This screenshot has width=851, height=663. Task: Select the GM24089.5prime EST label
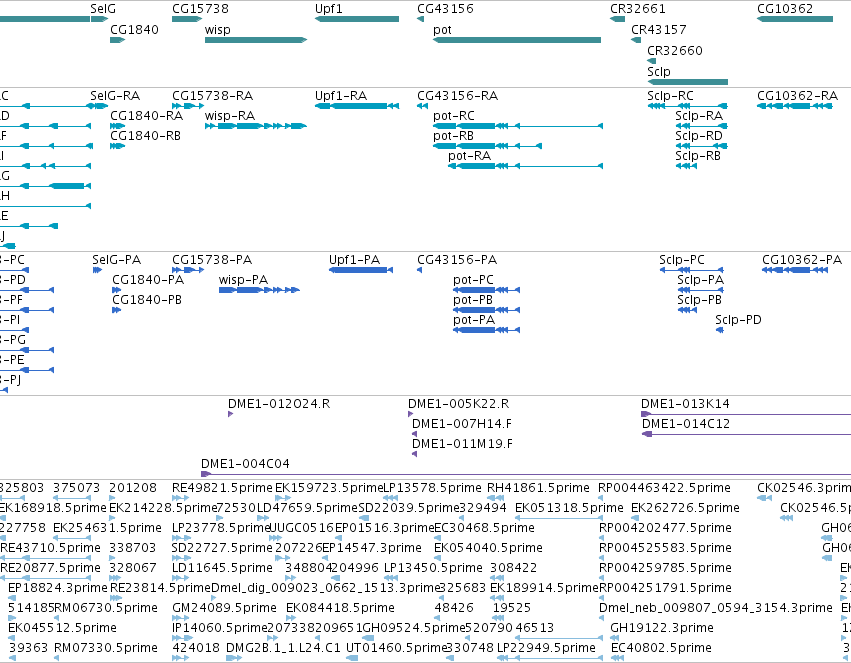tap(224, 608)
